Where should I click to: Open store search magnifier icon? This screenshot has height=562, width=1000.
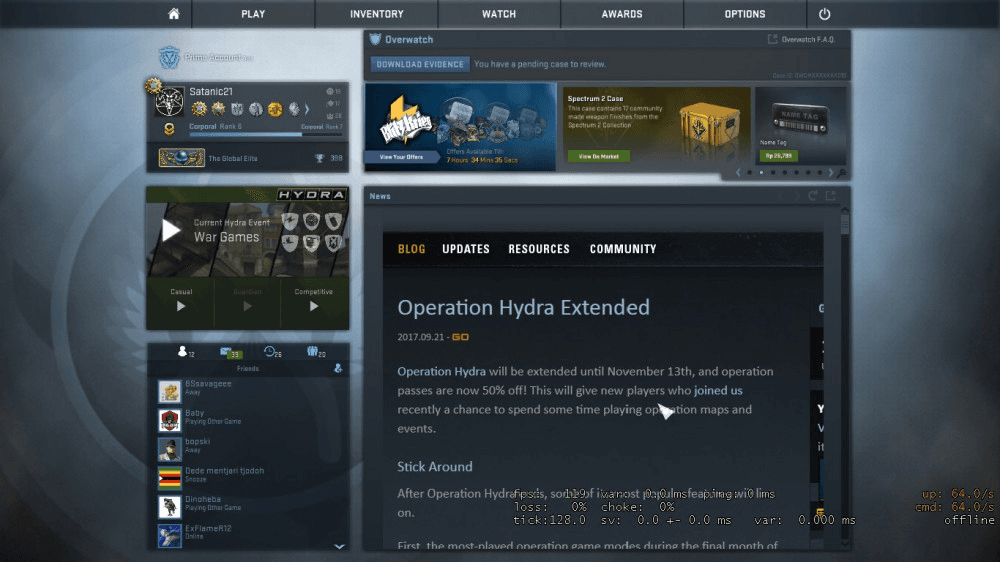pos(841,173)
